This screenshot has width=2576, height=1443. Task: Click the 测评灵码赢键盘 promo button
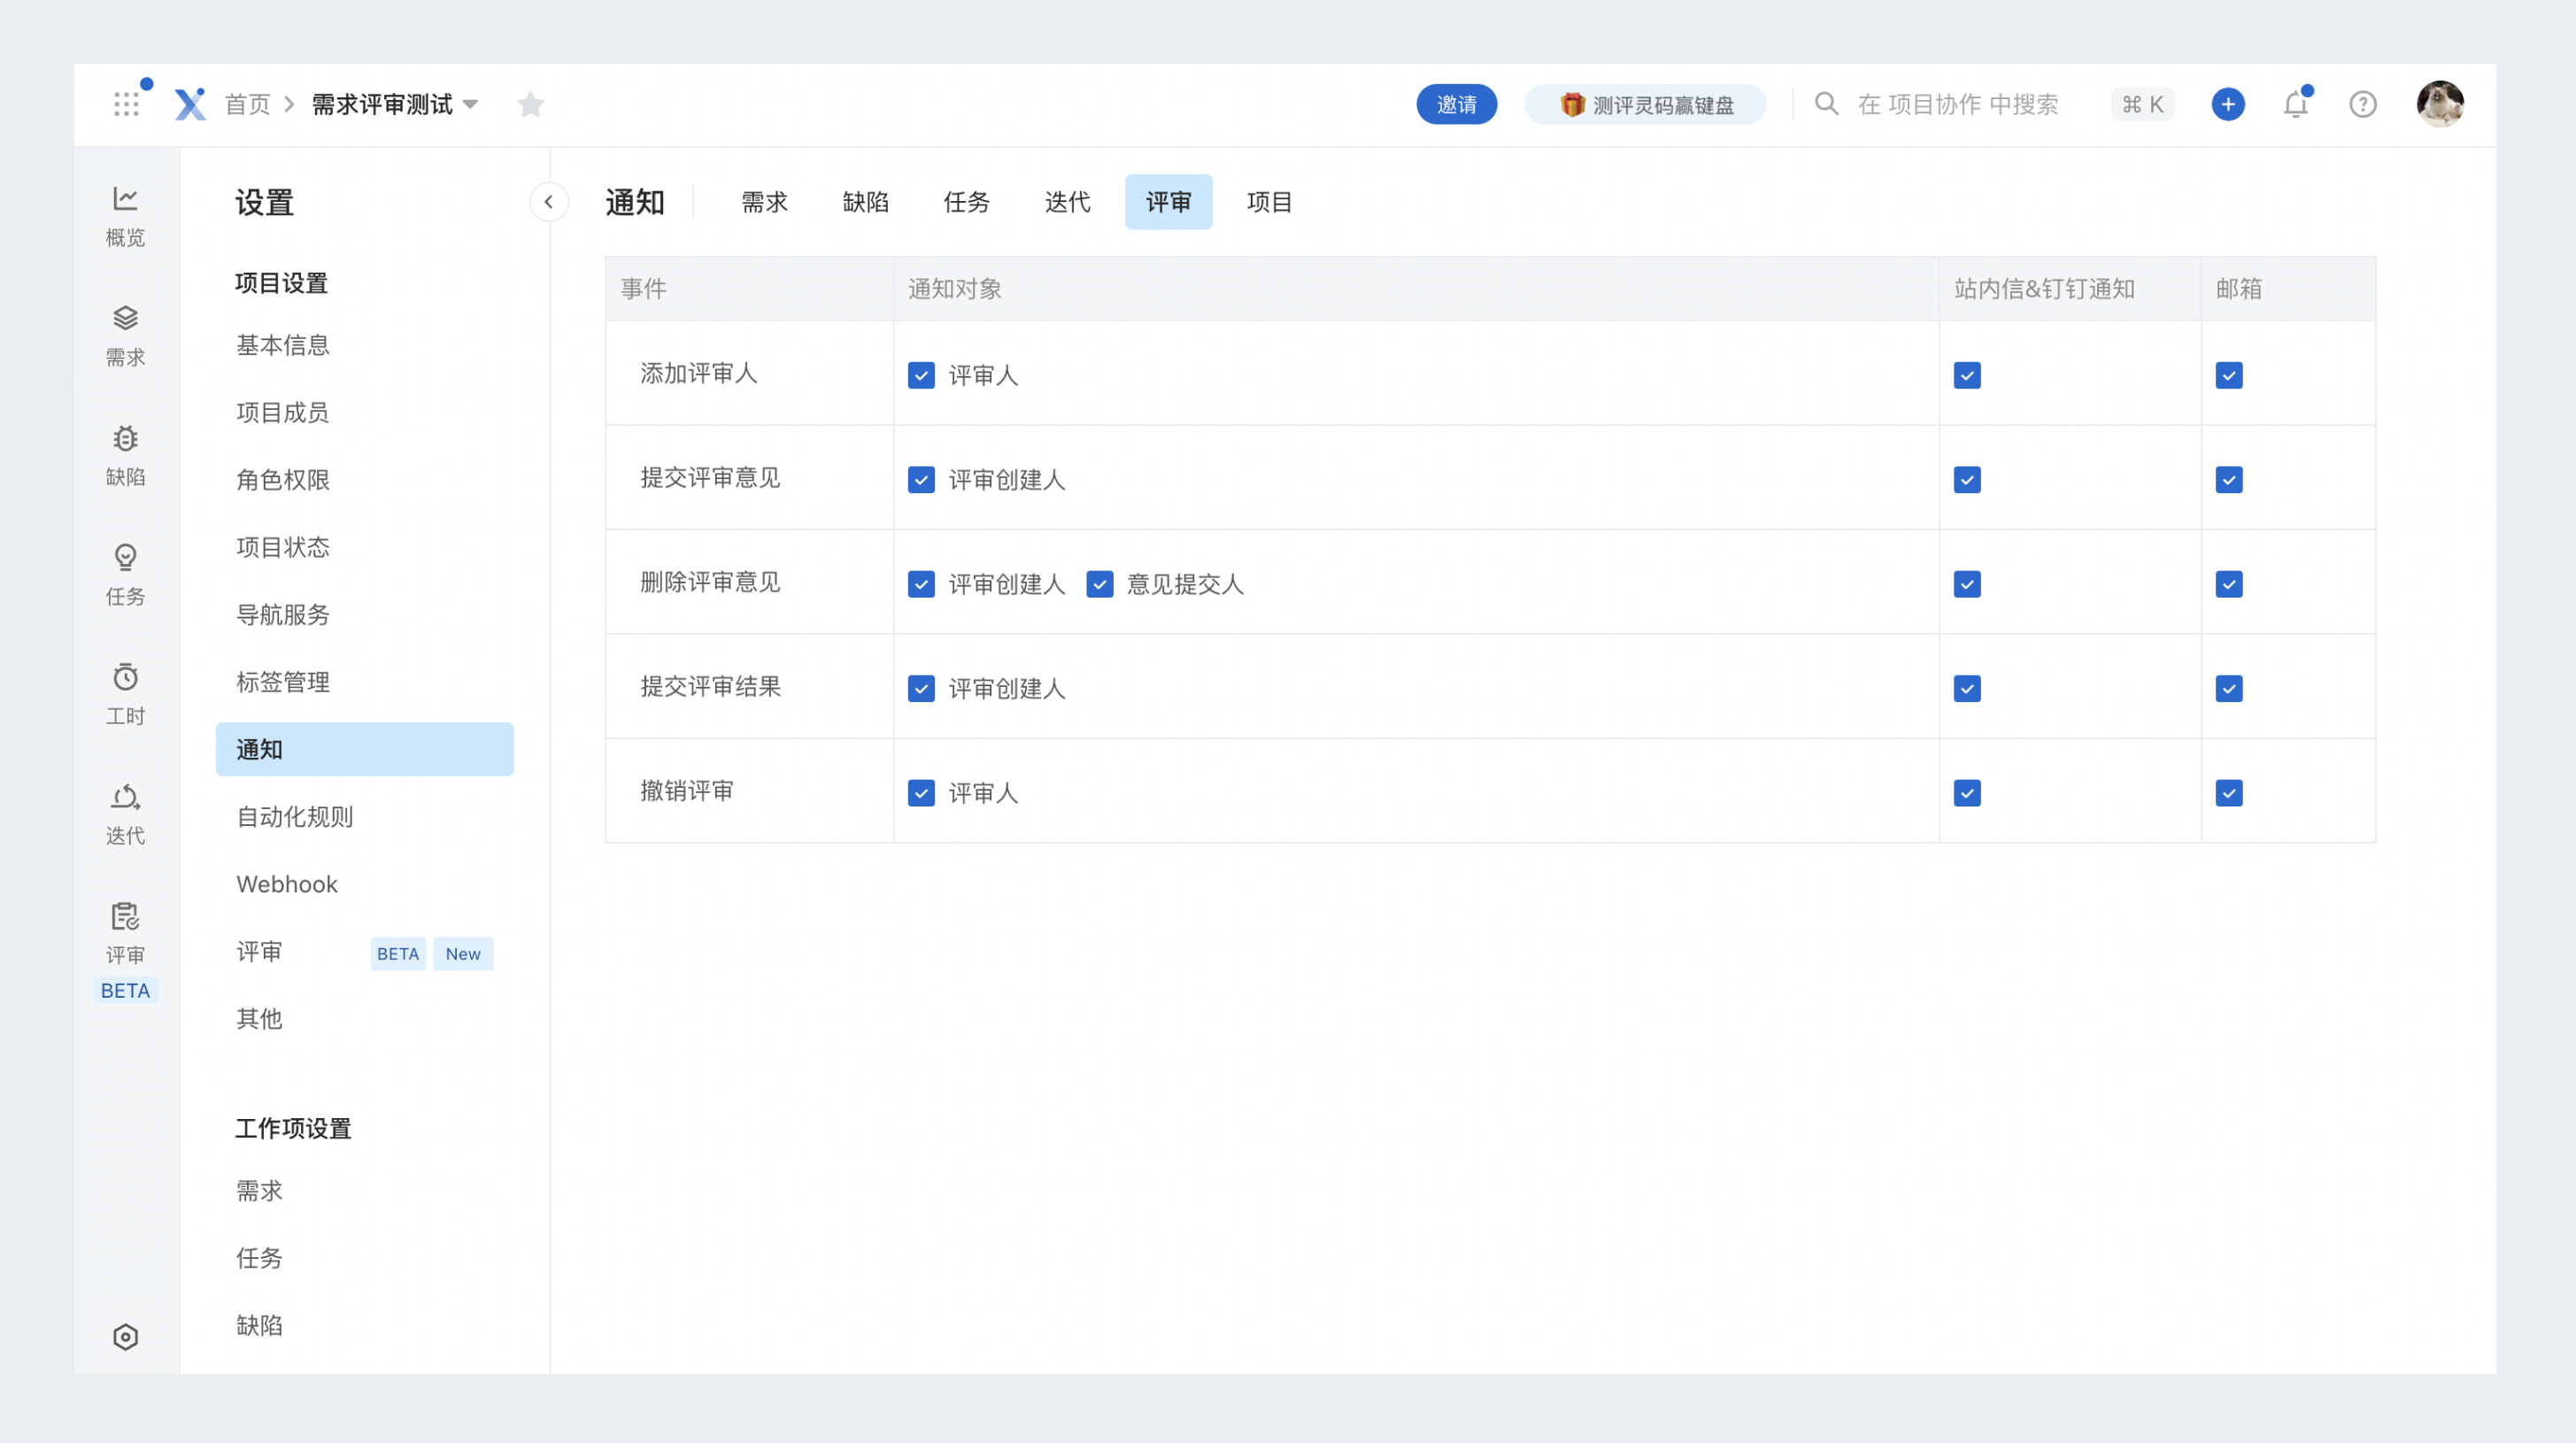(1646, 104)
